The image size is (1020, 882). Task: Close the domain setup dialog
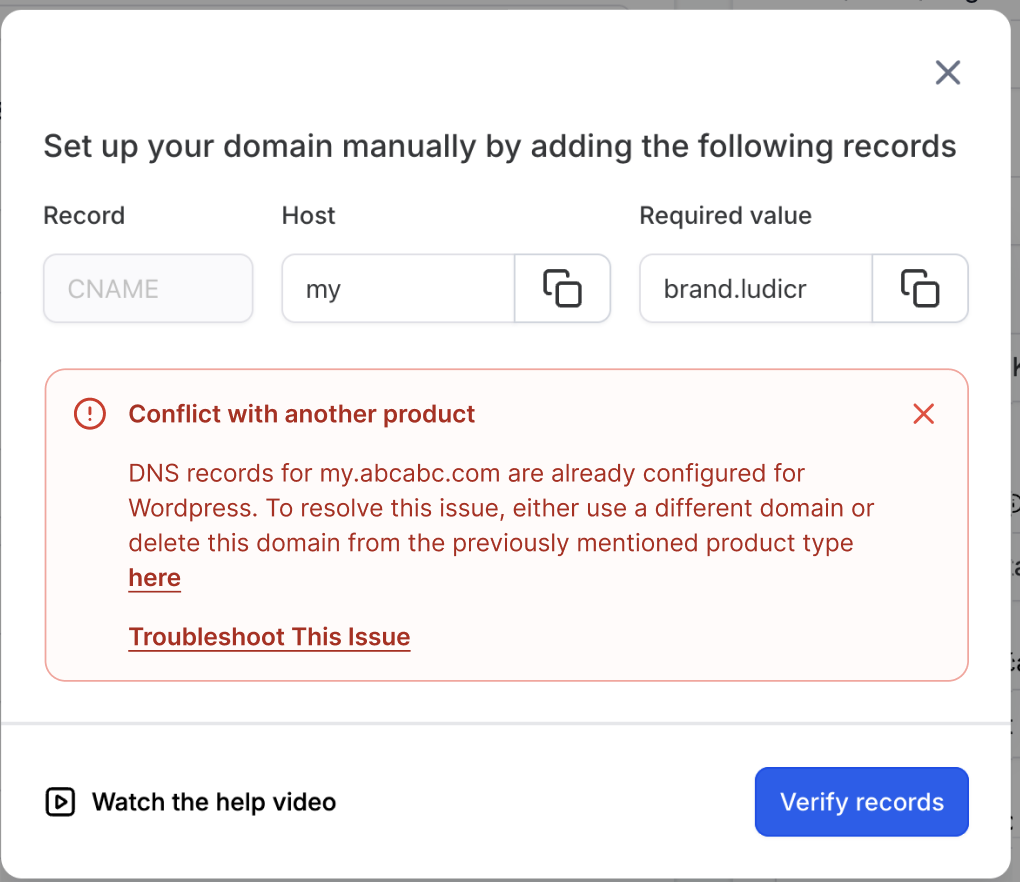click(x=947, y=72)
